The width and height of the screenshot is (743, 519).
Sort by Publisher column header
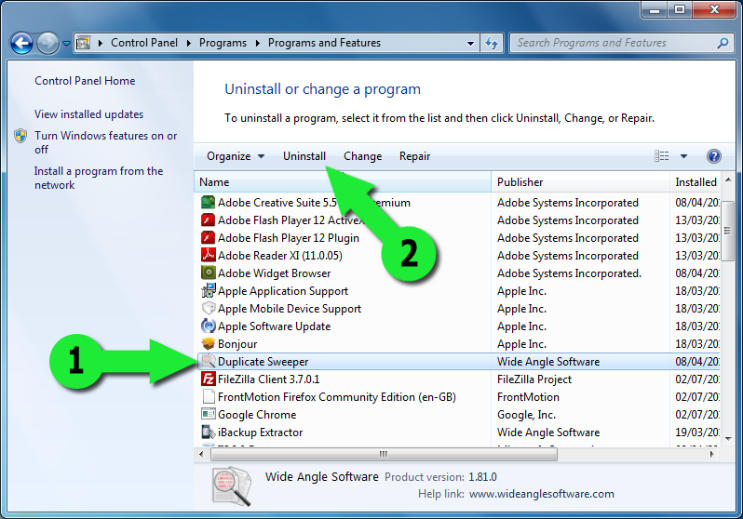580,182
